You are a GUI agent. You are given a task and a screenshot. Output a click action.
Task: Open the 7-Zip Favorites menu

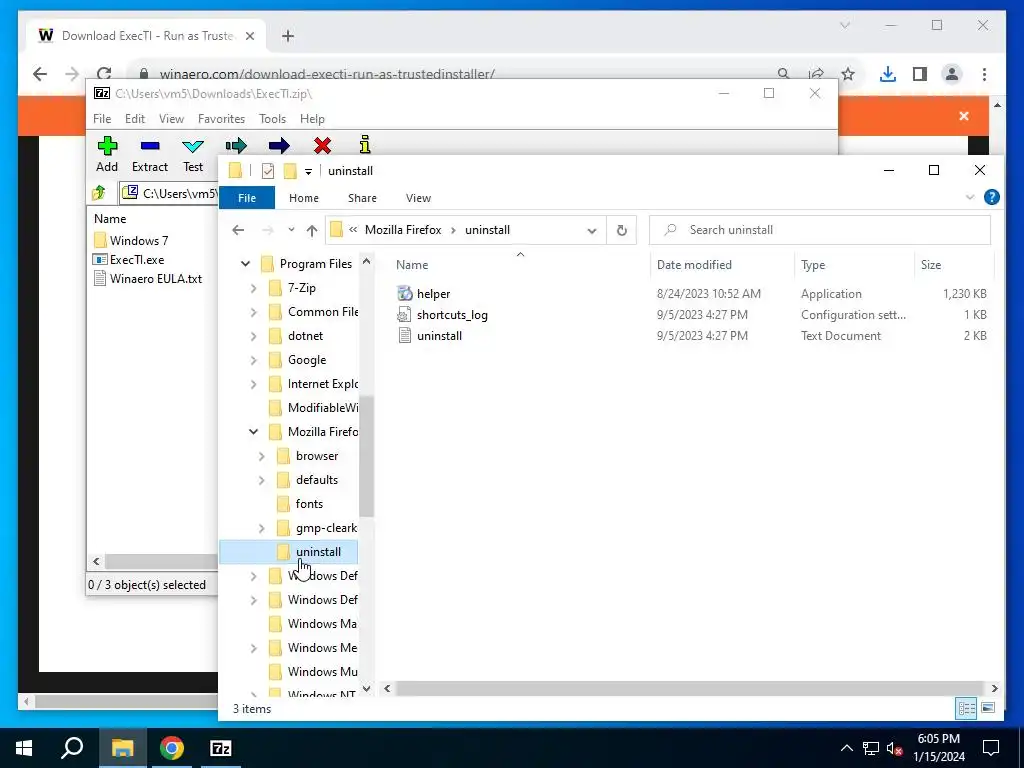click(x=221, y=119)
